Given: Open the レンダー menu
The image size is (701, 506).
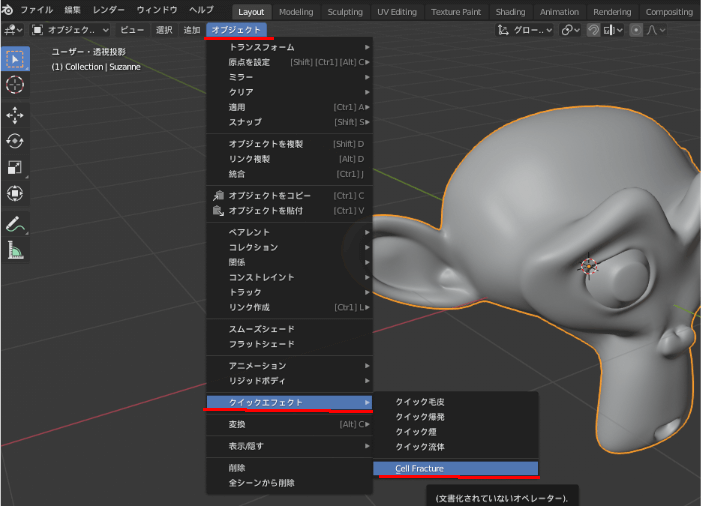Looking at the screenshot, I should [109, 9].
